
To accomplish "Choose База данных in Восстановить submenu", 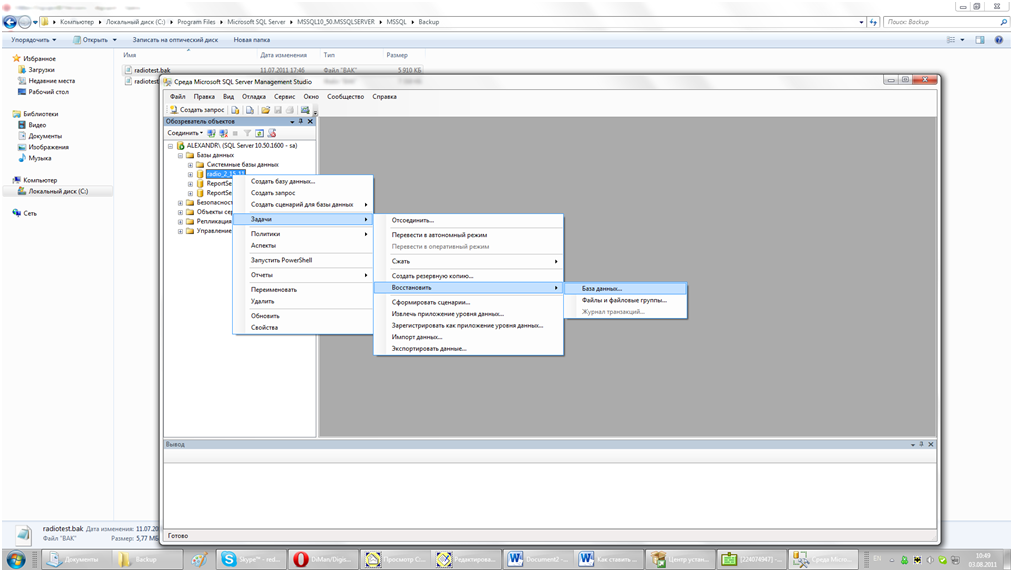I will (x=625, y=289).
